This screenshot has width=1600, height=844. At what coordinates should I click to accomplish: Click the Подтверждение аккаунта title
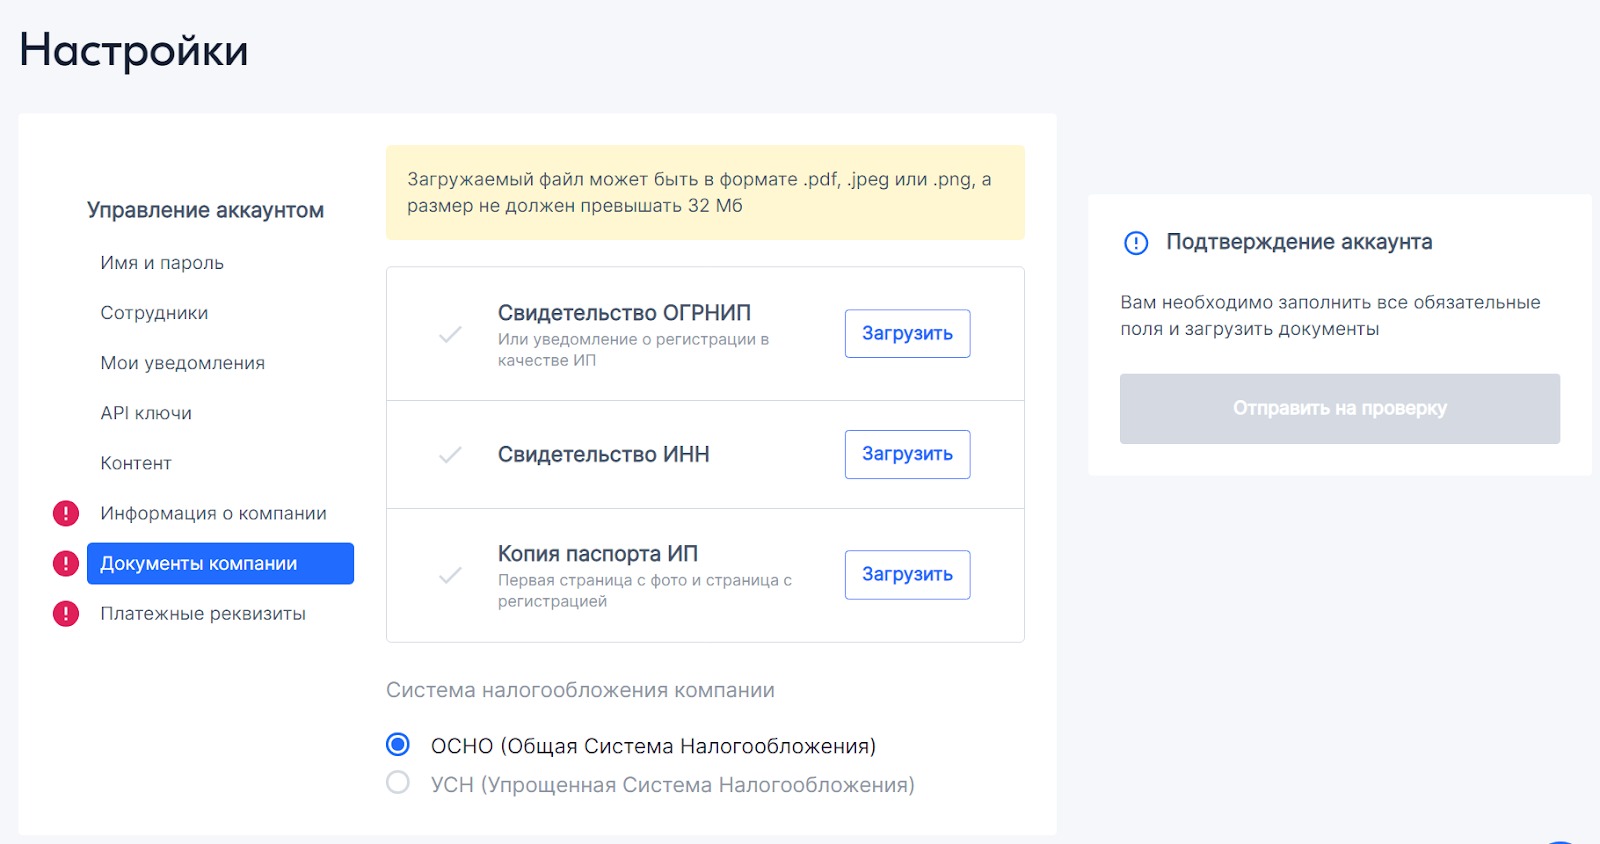[x=1299, y=242]
